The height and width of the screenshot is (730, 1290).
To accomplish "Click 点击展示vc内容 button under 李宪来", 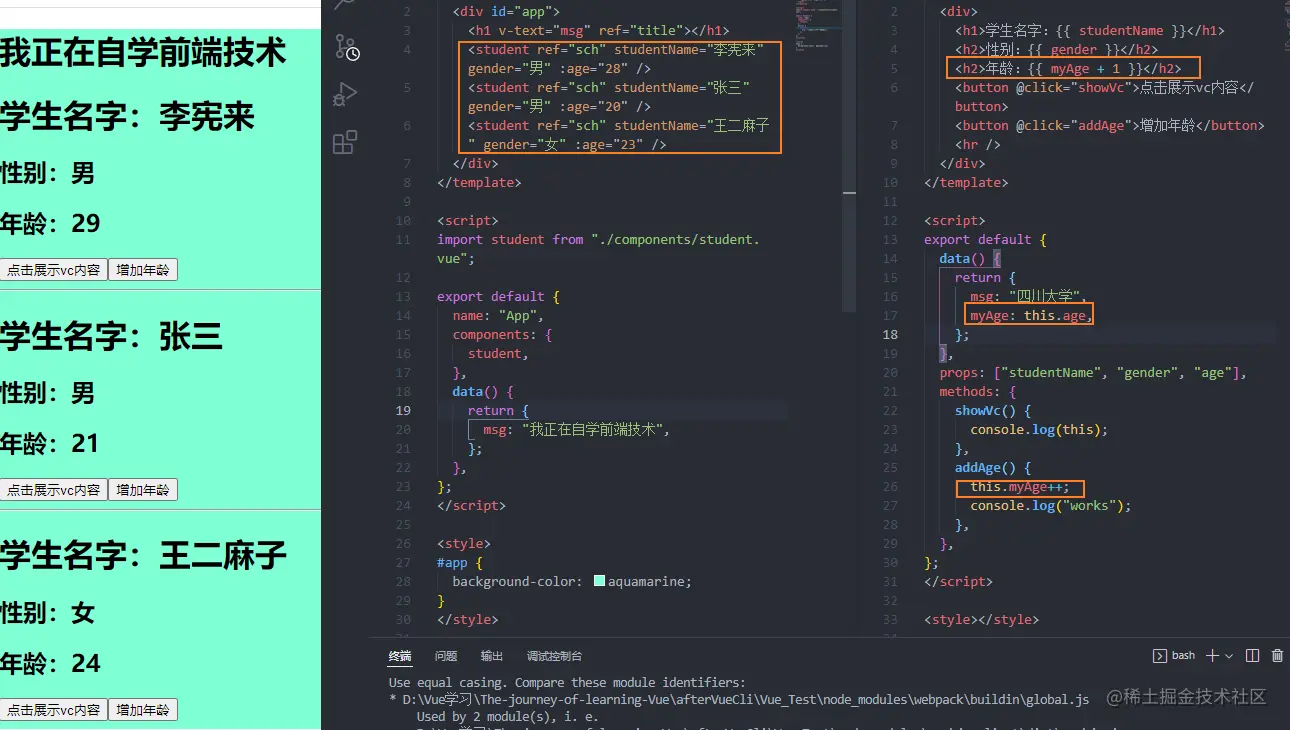I will pos(53,270).
